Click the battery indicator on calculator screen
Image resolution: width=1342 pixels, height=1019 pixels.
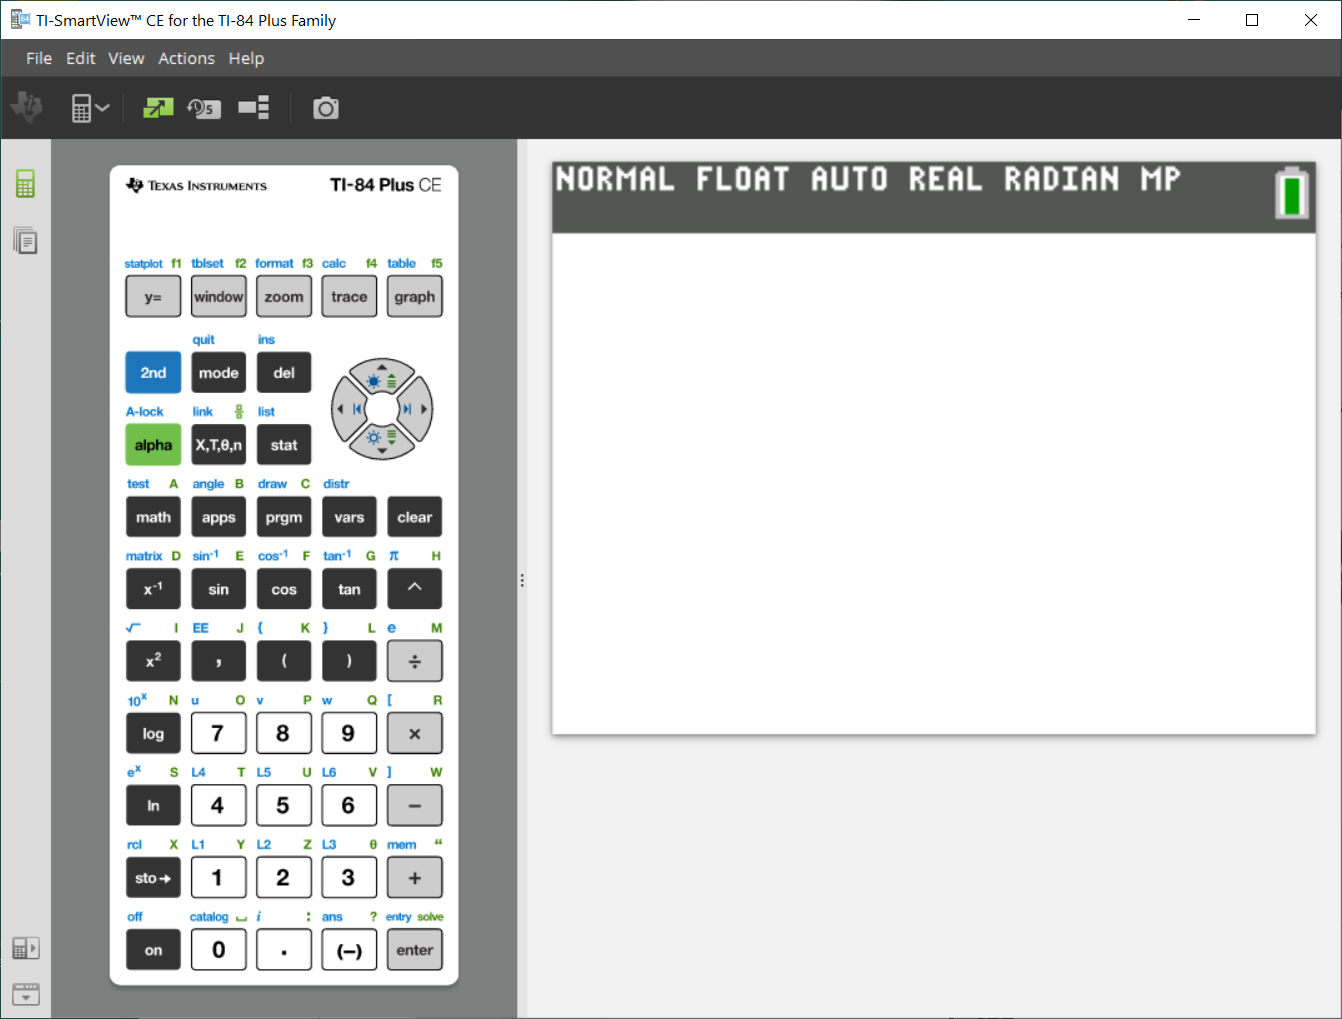(1291, 193)
